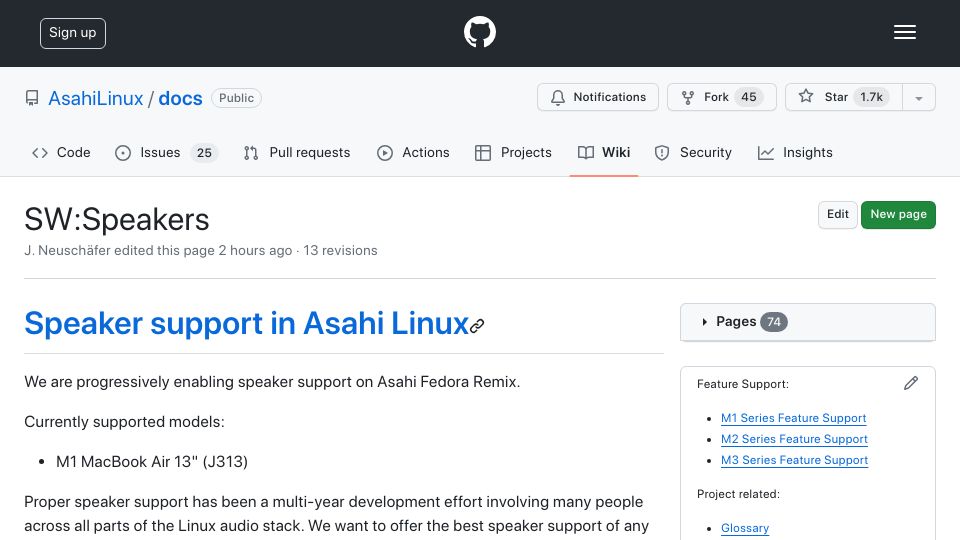Go to the Projects tab
This screenshot has height=540, width=960.
pyautogui.click(x=513, y=152)
